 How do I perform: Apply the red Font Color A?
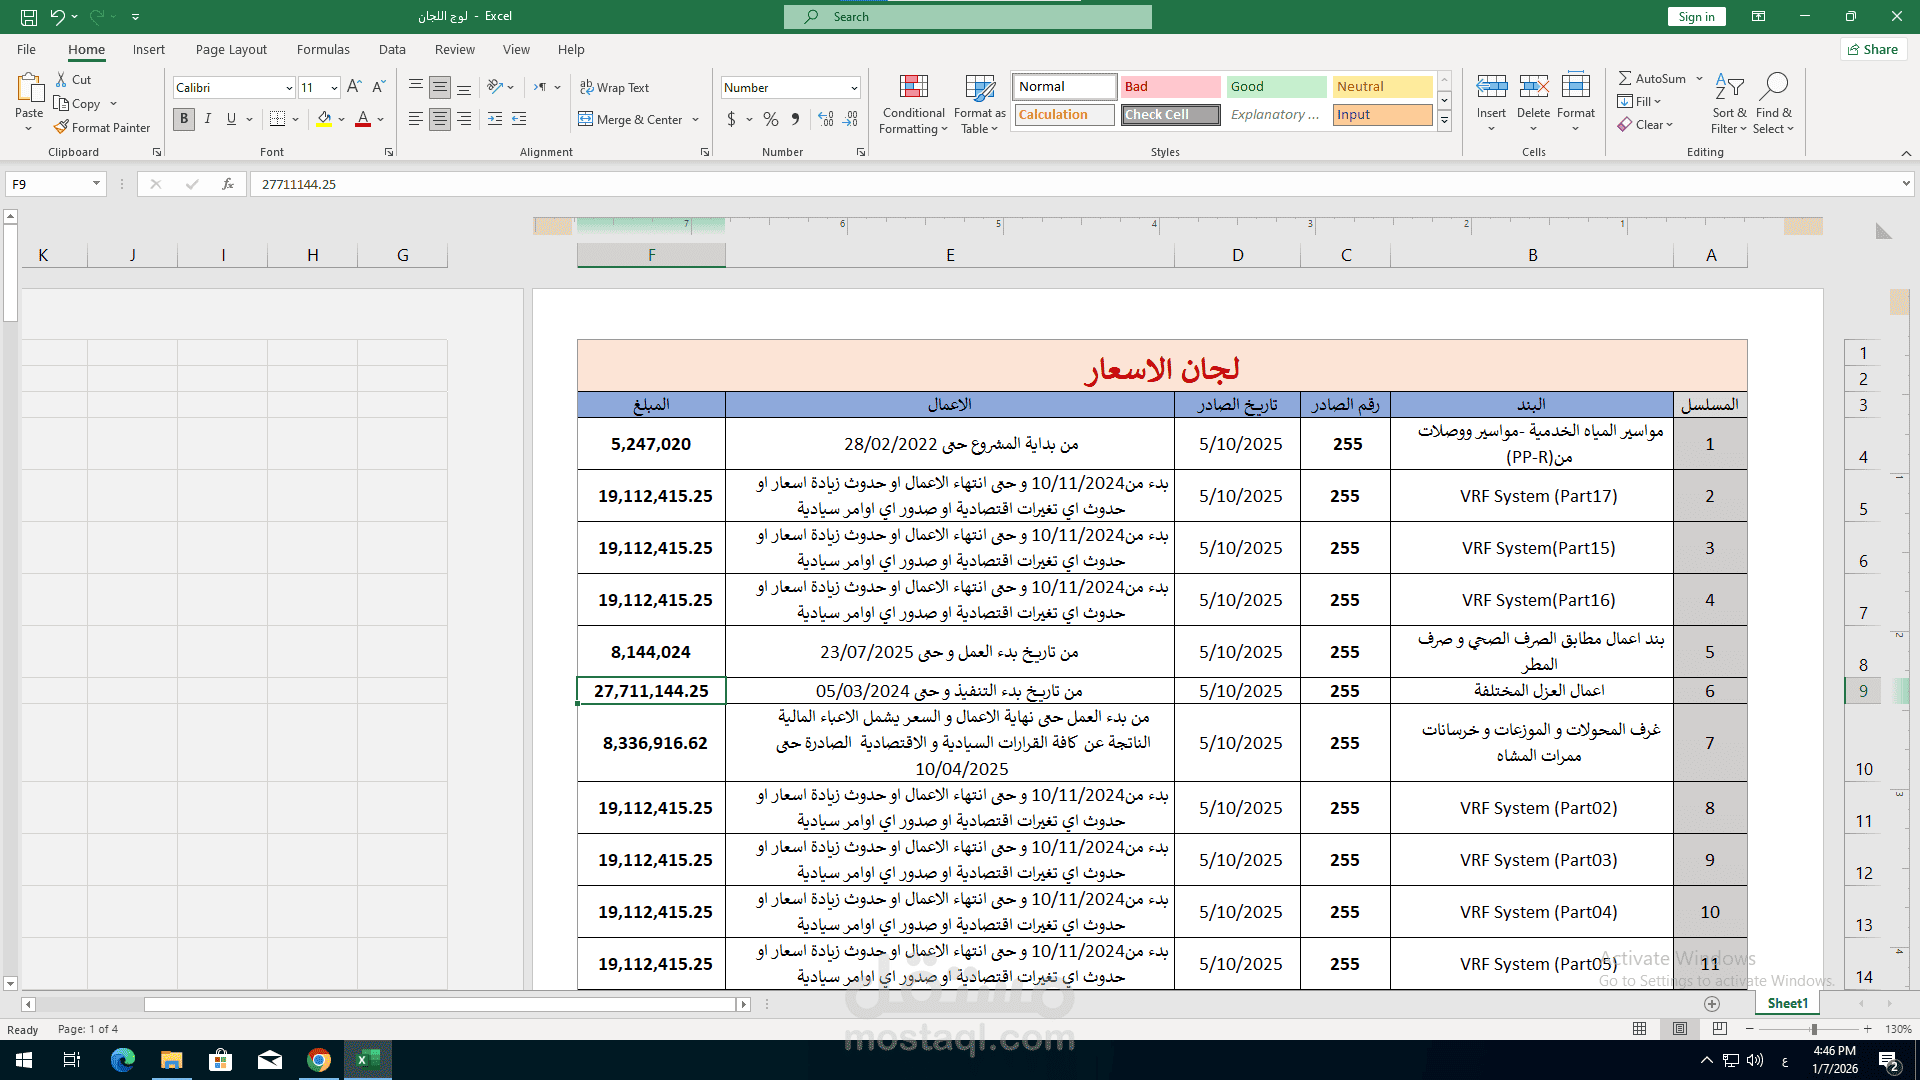tap(363, 119)
